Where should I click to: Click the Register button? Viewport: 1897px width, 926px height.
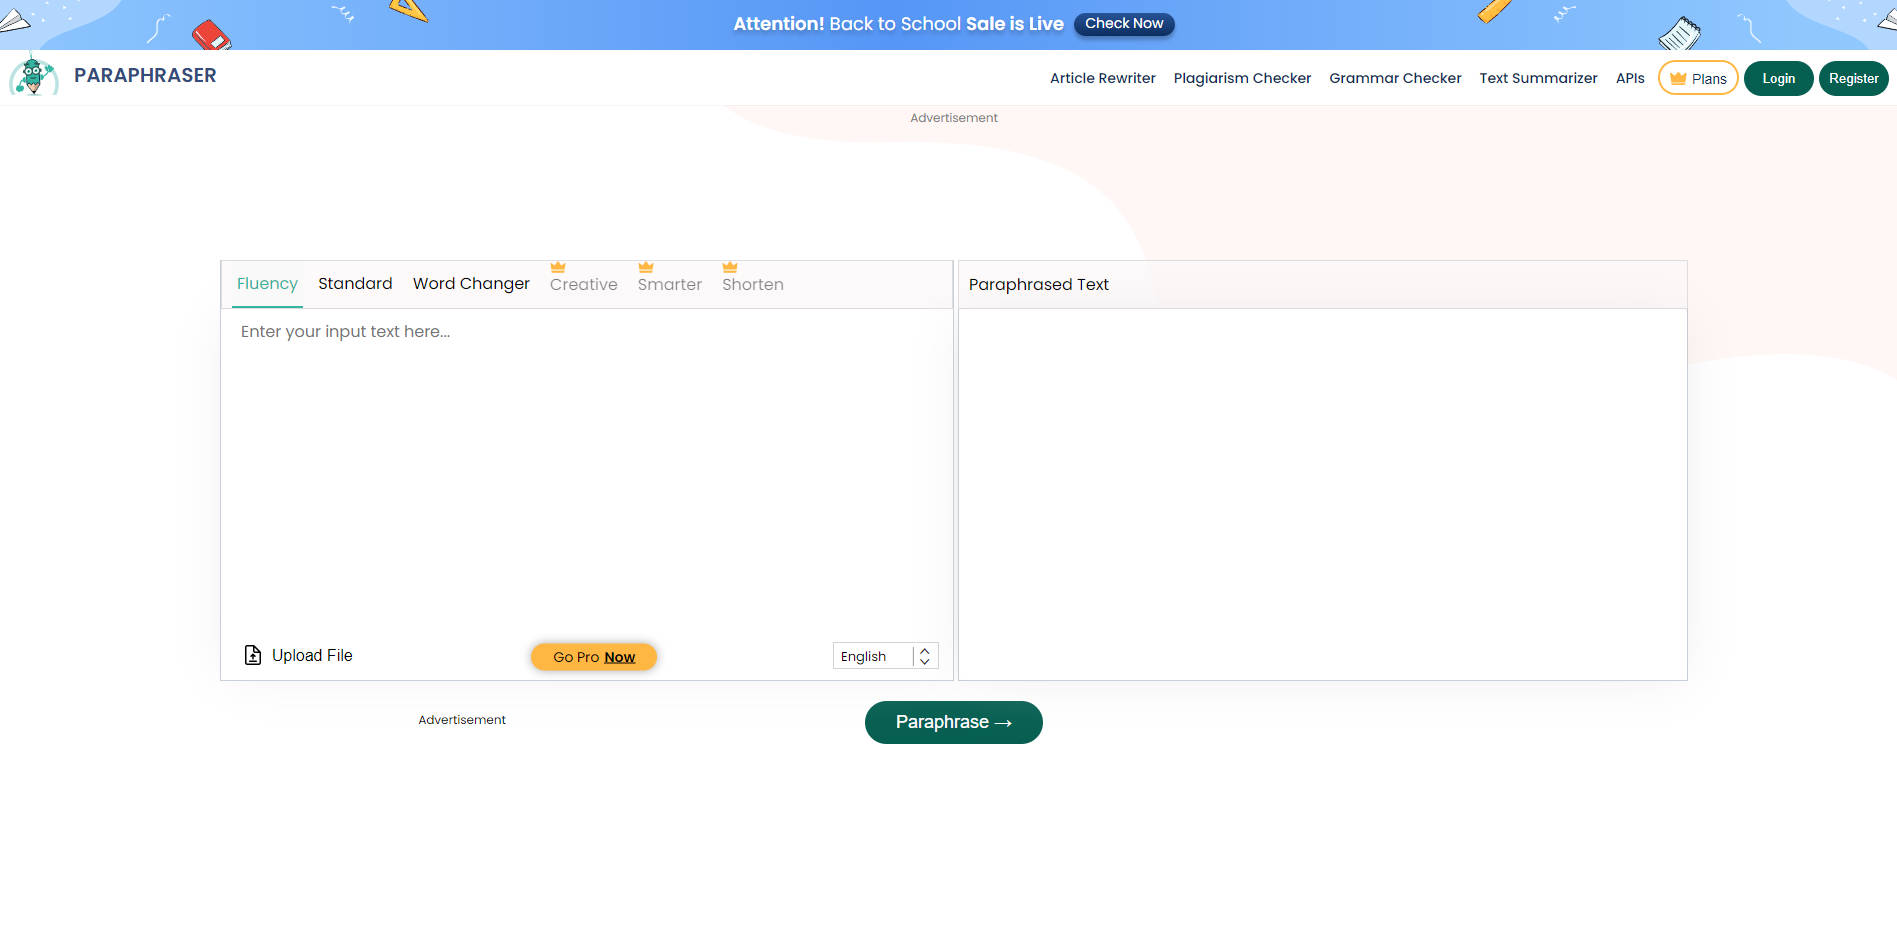tap(1853, 78)
